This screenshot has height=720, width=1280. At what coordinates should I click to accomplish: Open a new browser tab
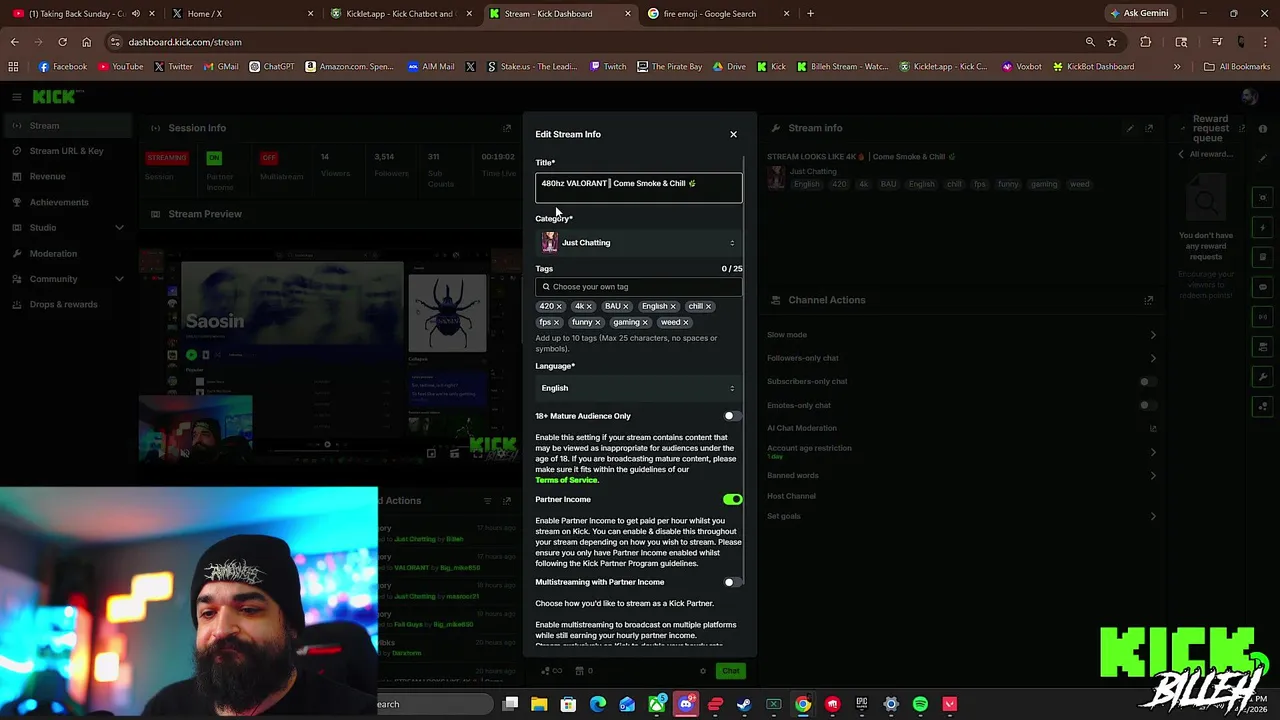(x=810, y=14)
